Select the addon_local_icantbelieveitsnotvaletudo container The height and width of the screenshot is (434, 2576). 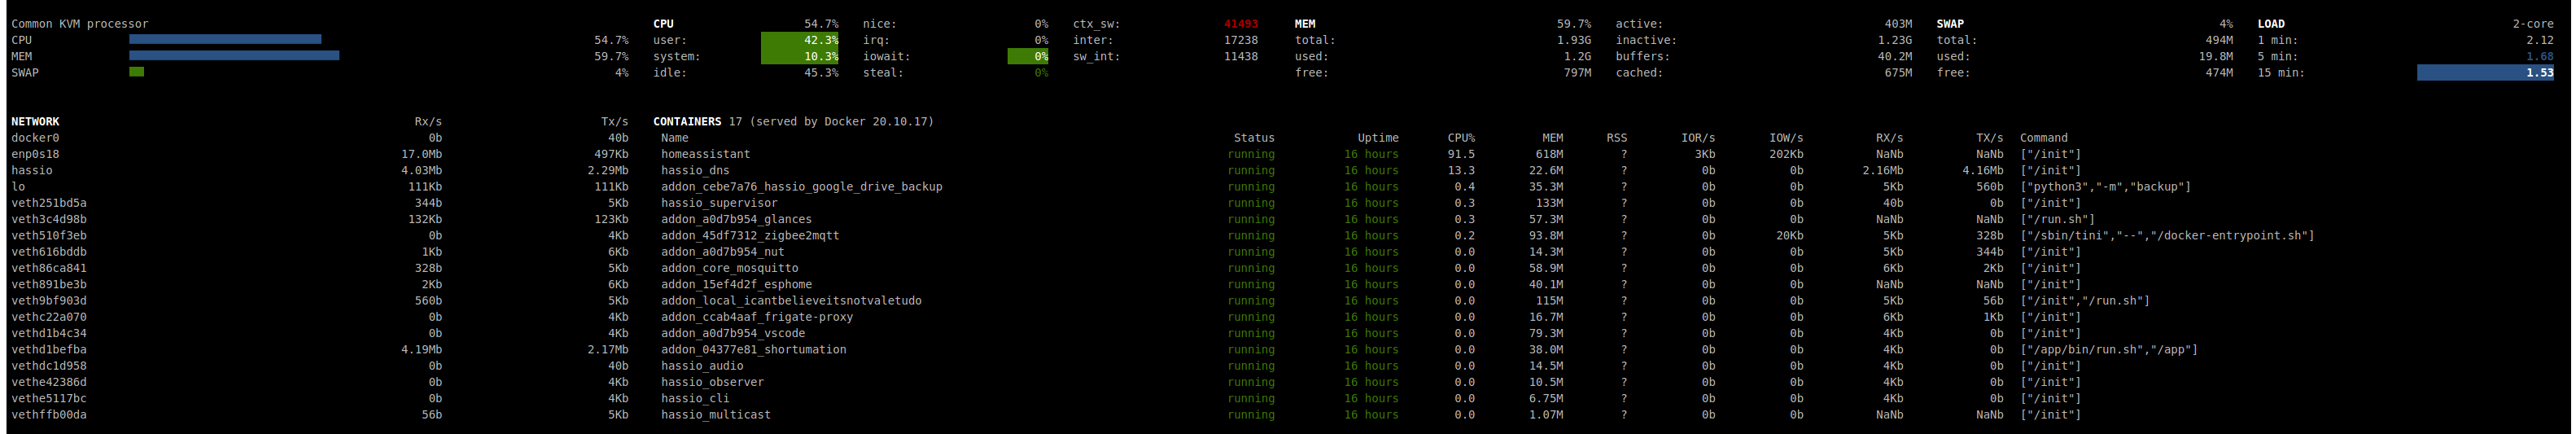pyautogui.click(x=791, y=301)
